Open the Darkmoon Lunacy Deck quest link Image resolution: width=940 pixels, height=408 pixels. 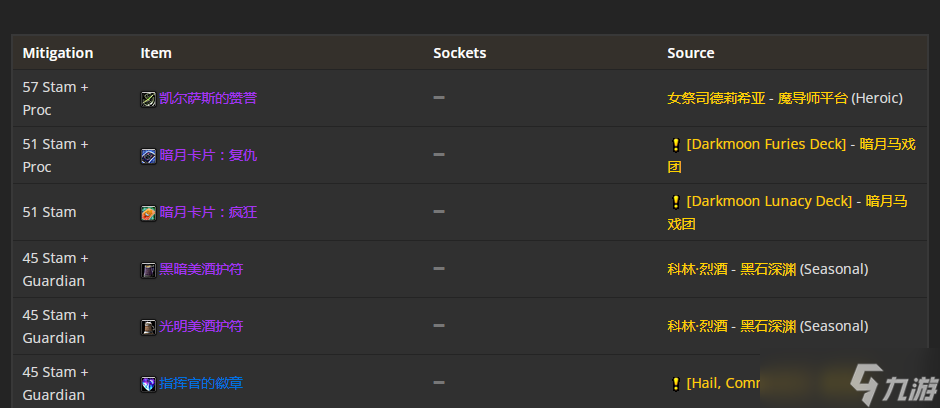(x=769, y=201)
